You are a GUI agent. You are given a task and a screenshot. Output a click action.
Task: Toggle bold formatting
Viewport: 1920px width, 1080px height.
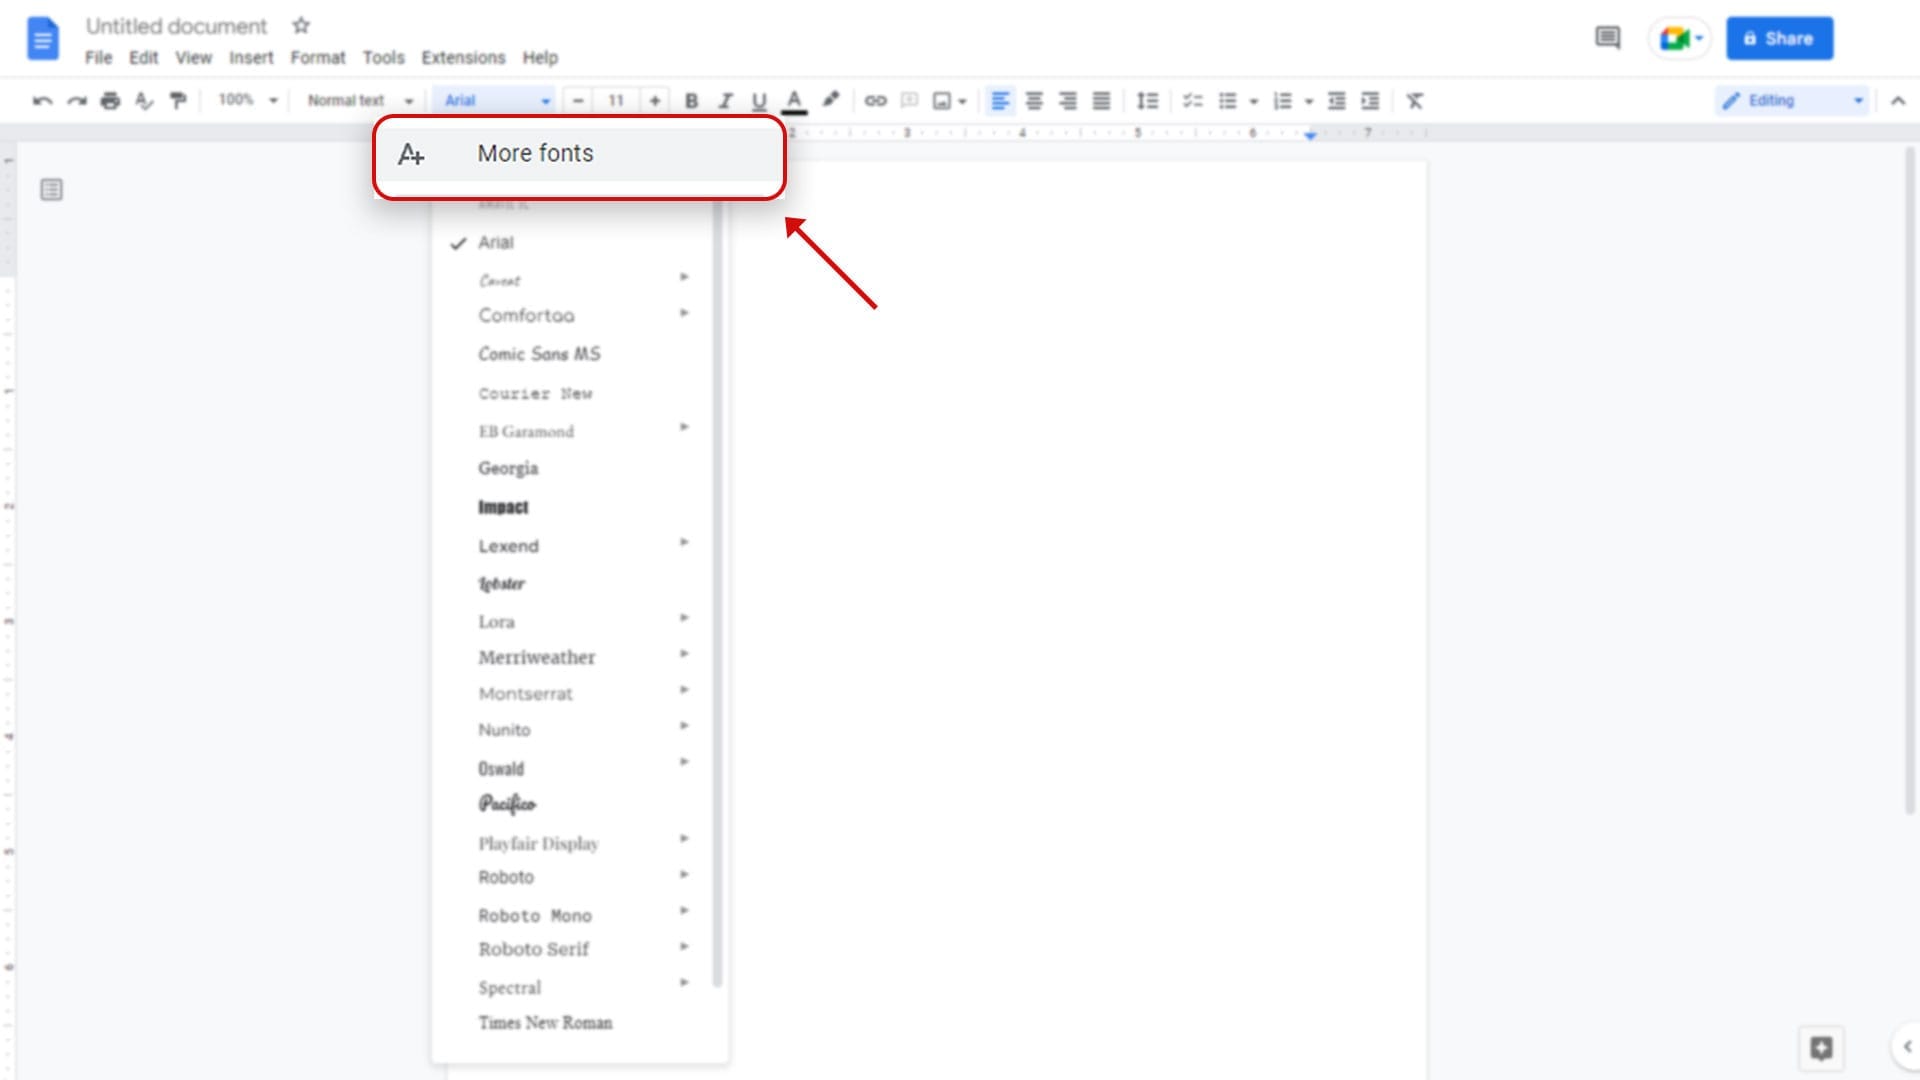(x=691, y=100)
